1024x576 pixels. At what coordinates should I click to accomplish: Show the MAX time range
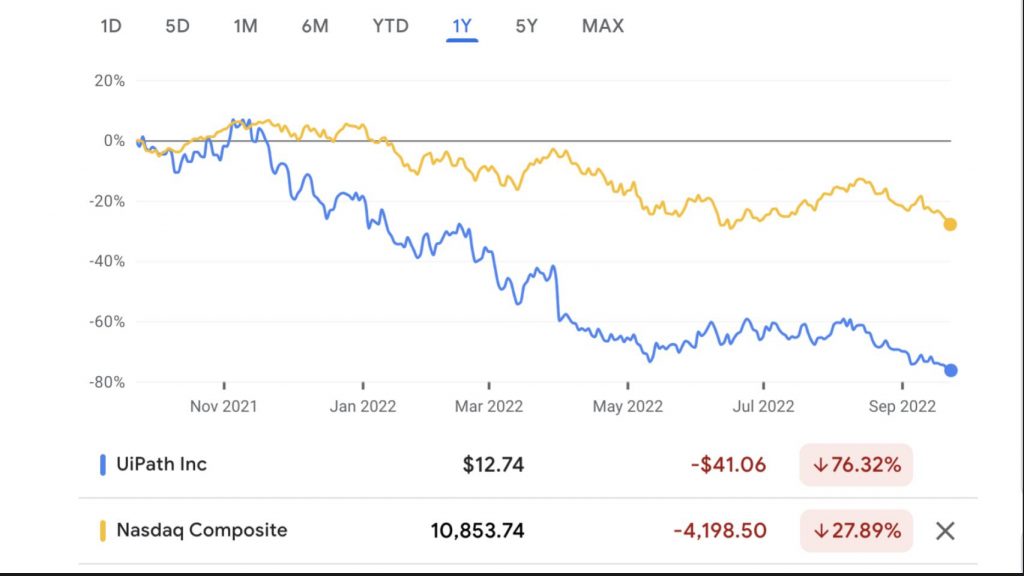pos(603,26)
